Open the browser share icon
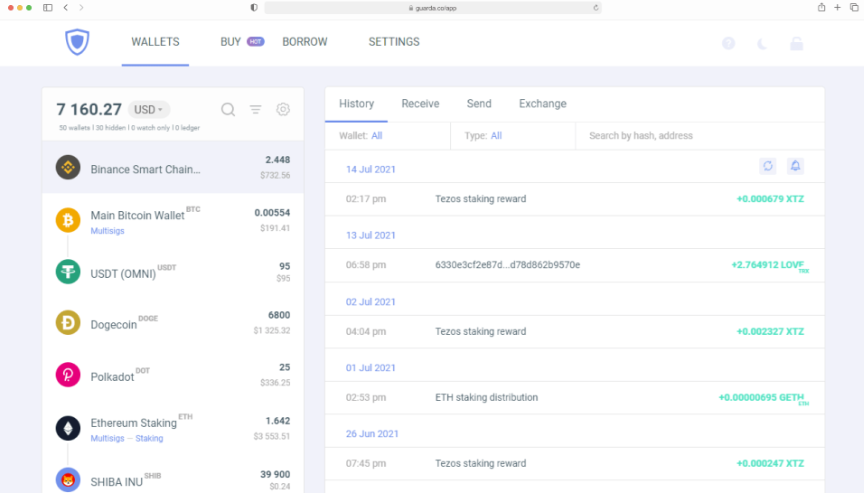 coord(822,7)
